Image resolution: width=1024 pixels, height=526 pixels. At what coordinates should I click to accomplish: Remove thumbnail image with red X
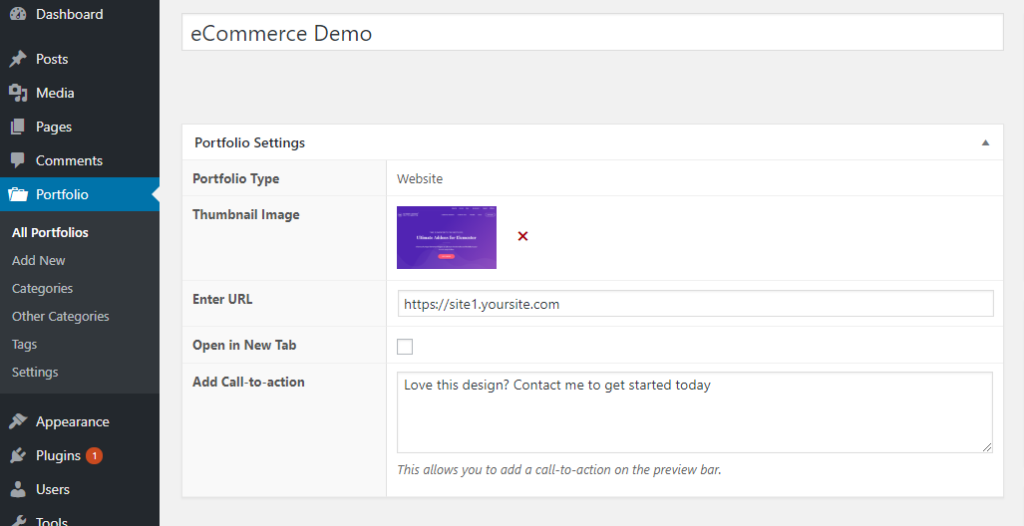click(x=522, y=236)
